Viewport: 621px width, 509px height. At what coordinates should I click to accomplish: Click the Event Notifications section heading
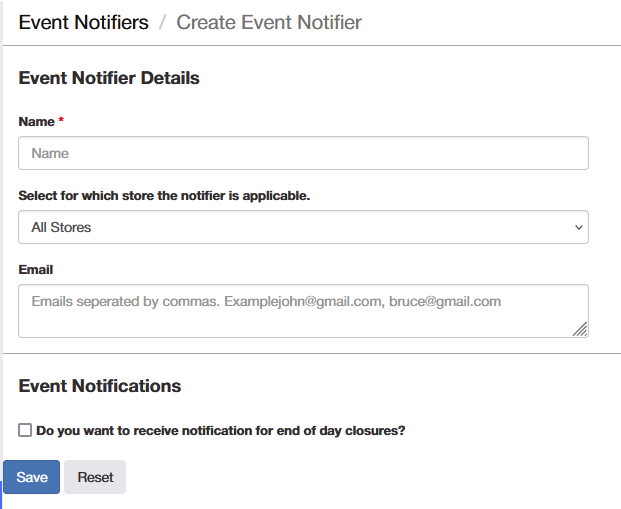coord(100,386)
